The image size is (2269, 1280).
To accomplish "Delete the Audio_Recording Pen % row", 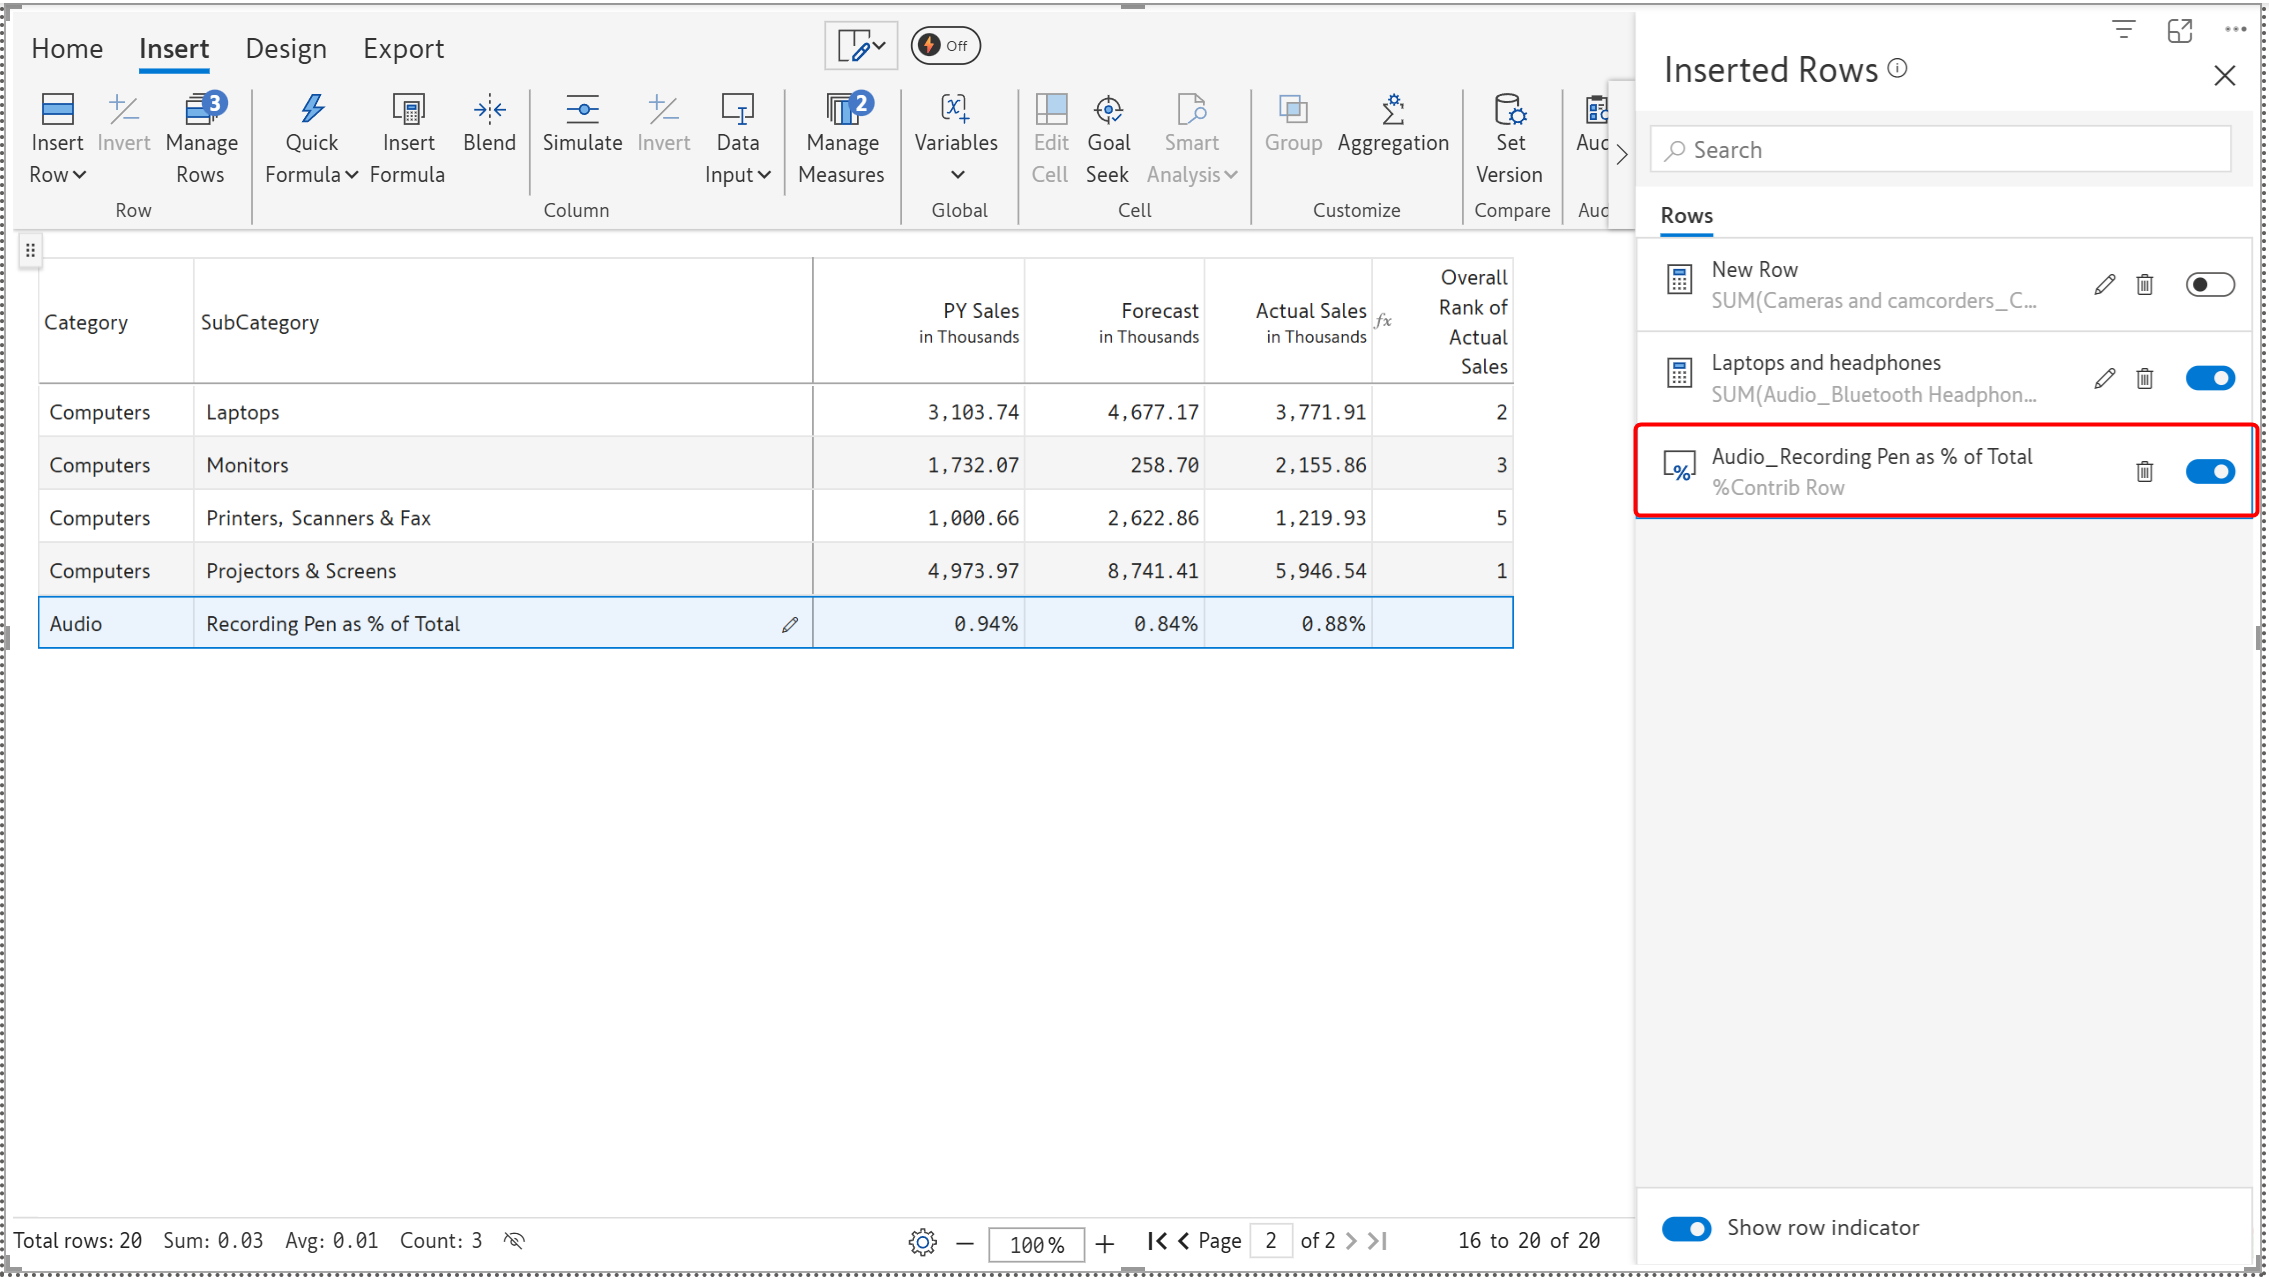I will pos(2144,471).
